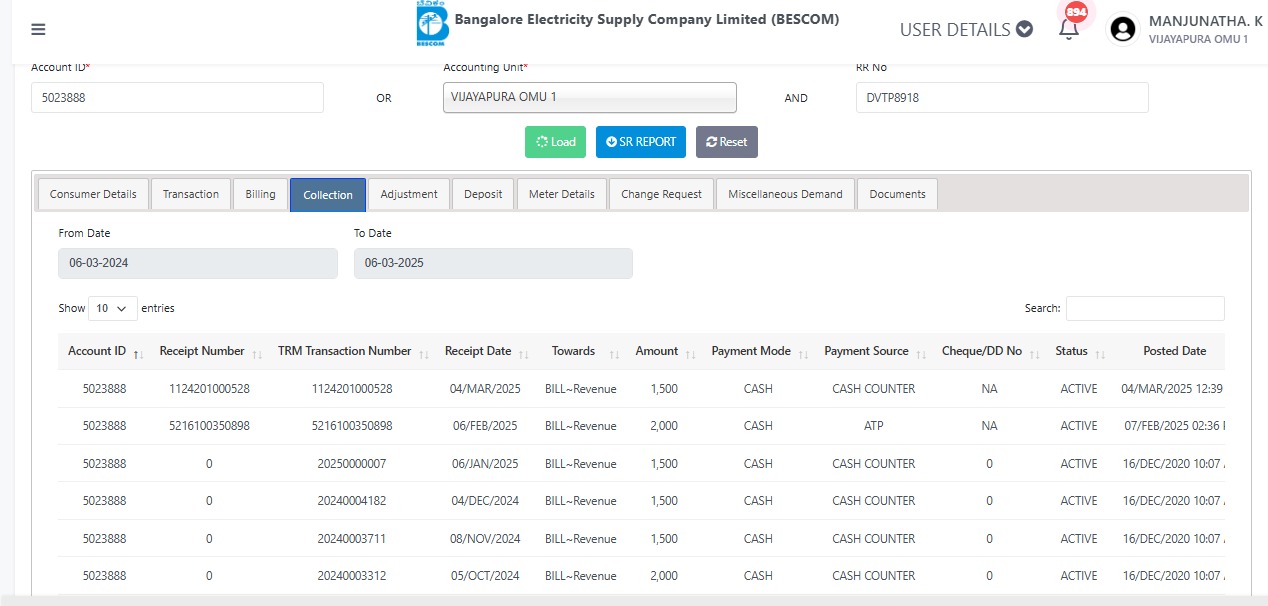The width and height of the screenshot is (1268, 606).
Task: Click the BESCOM logo
Action: [432, 24]
